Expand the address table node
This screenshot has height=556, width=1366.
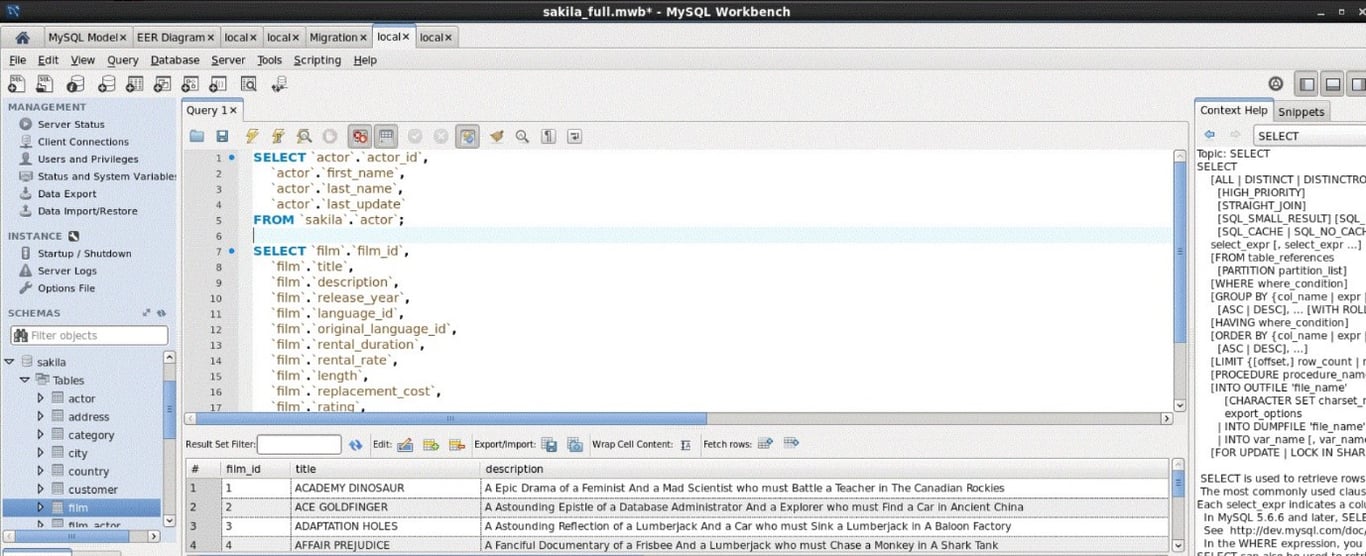click(41, 416)
